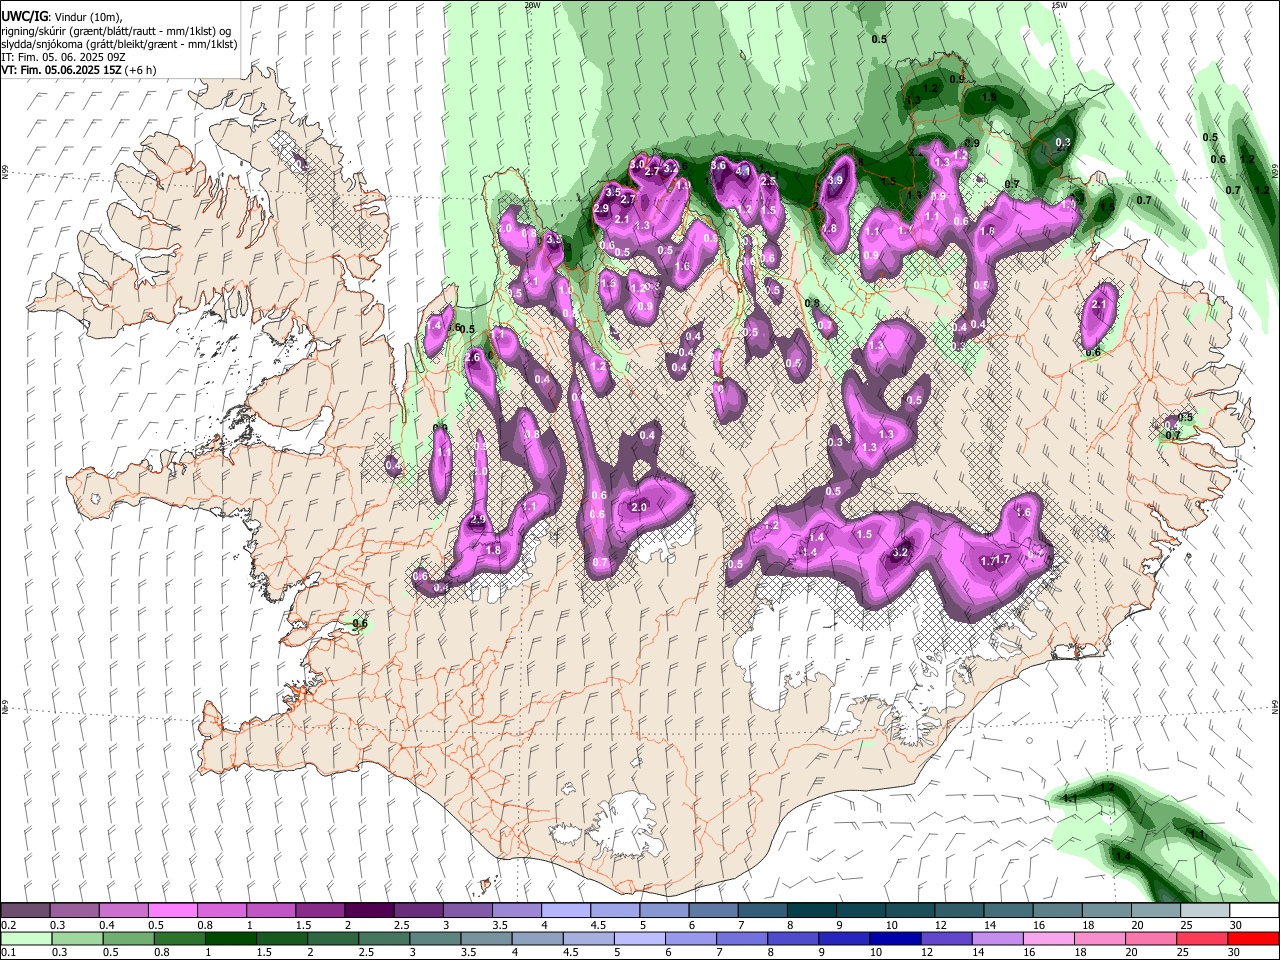Click the "2.9" snowfall value on the north coast
1280x960 pixels.
[x=601, y=208]
